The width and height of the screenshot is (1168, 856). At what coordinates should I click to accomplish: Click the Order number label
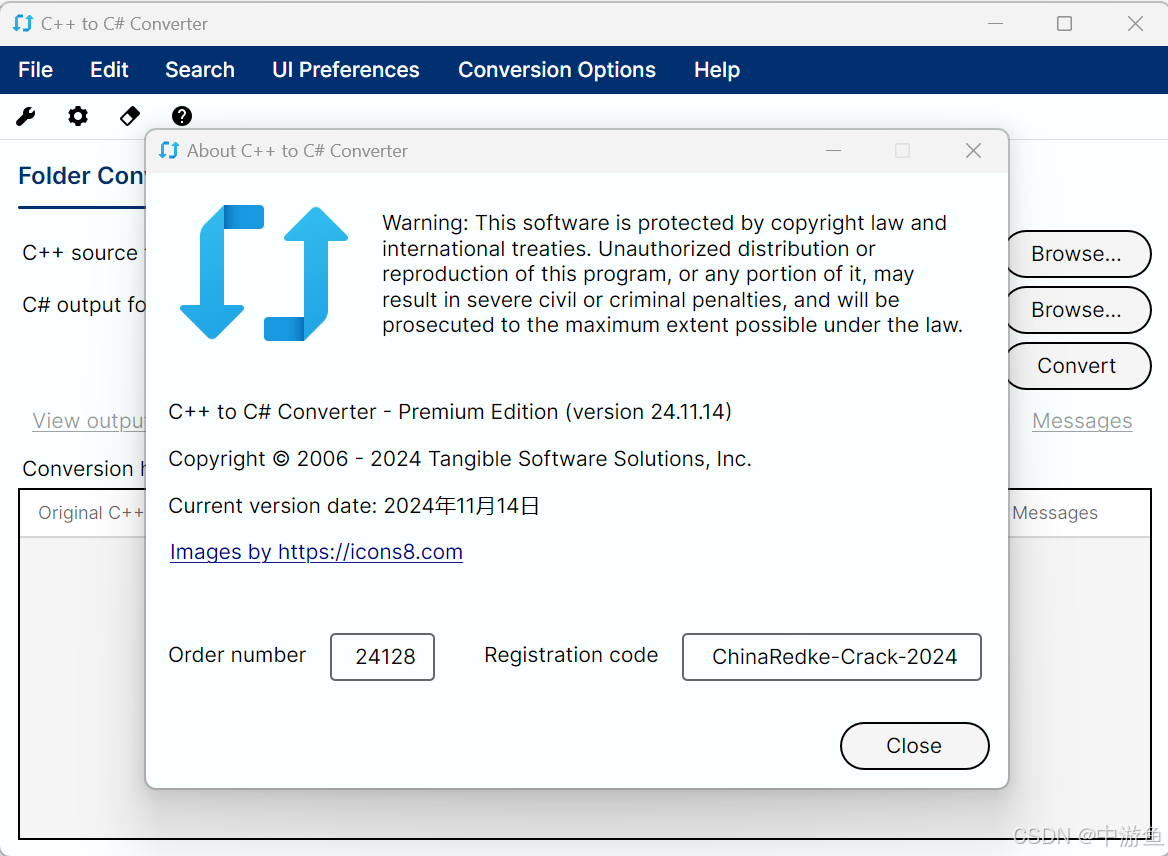coord(237,655)
